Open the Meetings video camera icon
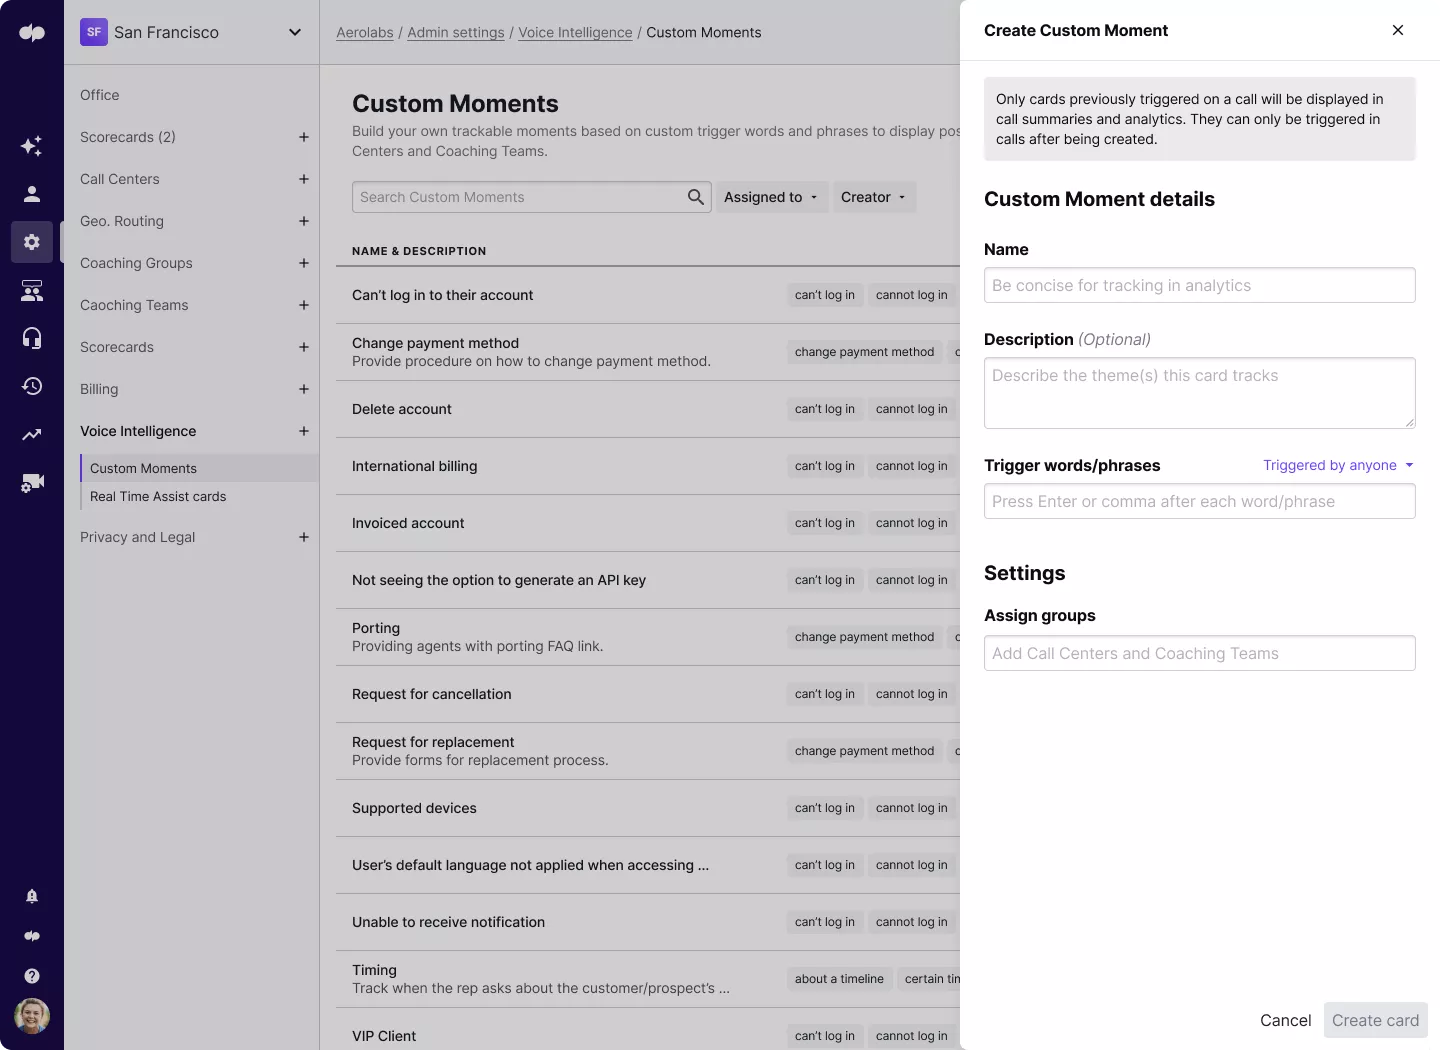The height and width of the screenshot is (1050, 1440). point(32,482)
